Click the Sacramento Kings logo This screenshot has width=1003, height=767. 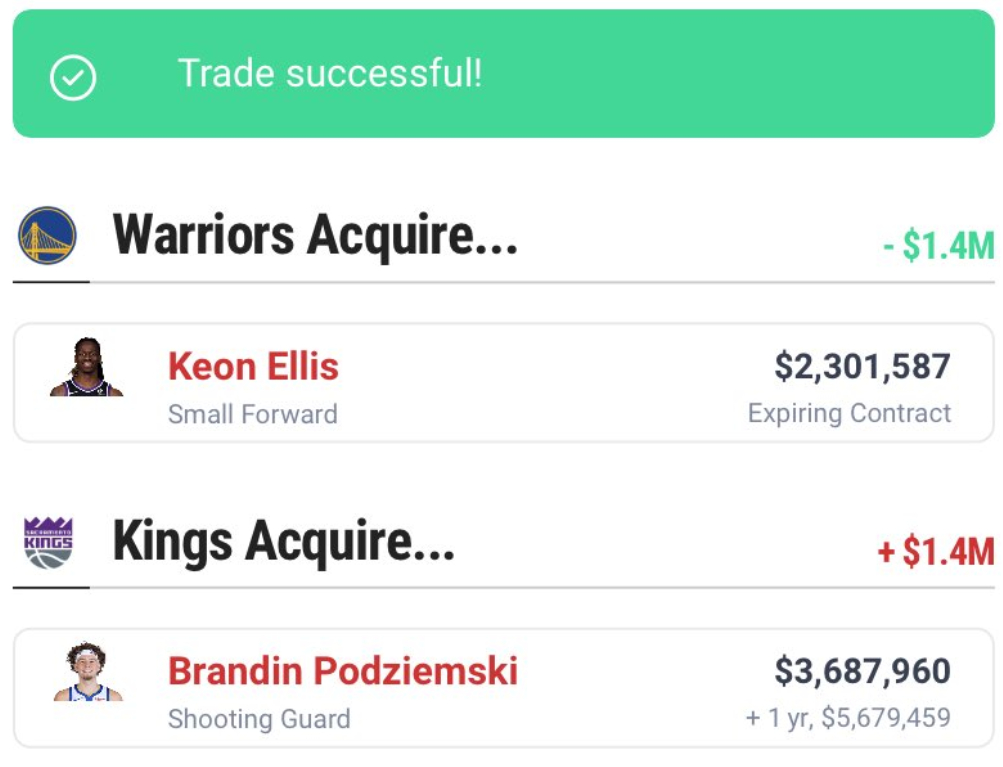pos(48,542)
